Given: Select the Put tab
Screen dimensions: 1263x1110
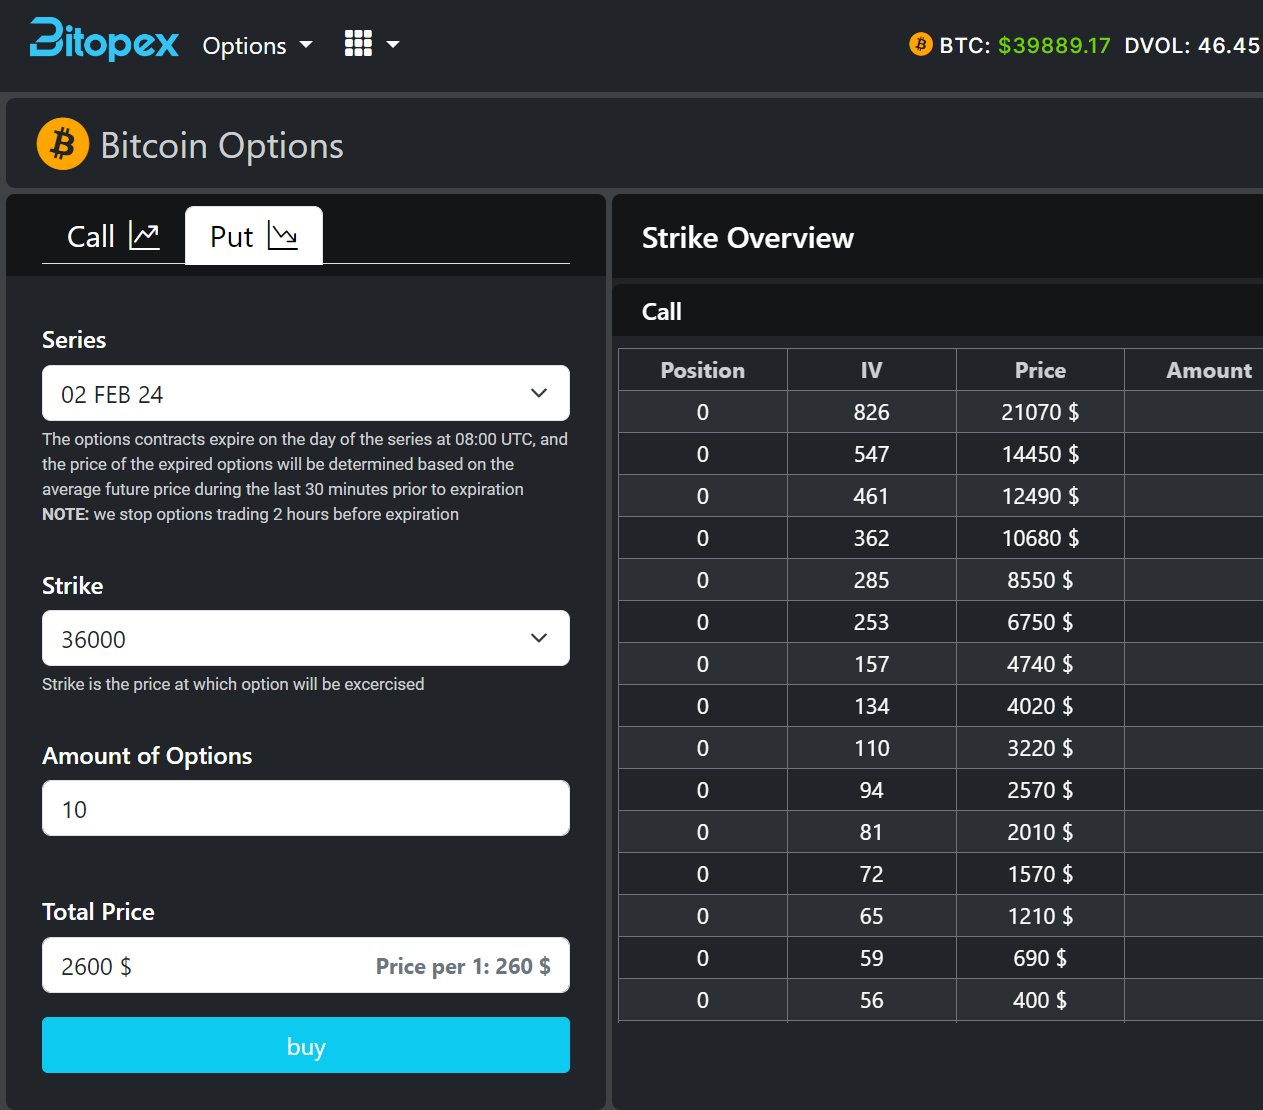Looking at the screenshot, I should click(x=253, y=236).
